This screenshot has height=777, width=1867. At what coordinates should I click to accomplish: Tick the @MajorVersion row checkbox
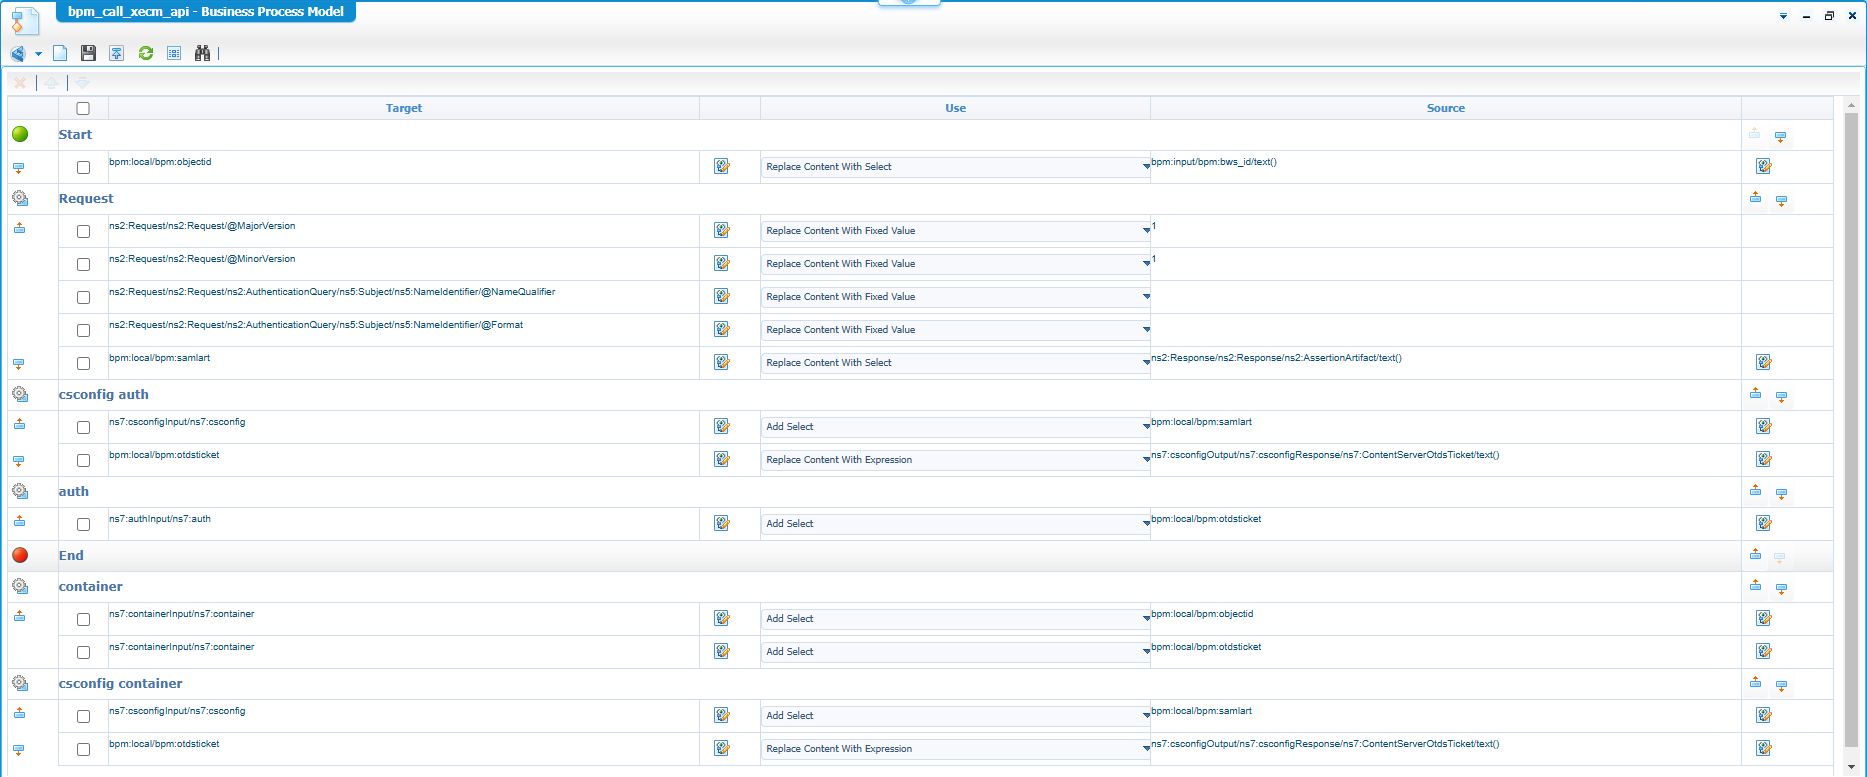tap(84, 232)
